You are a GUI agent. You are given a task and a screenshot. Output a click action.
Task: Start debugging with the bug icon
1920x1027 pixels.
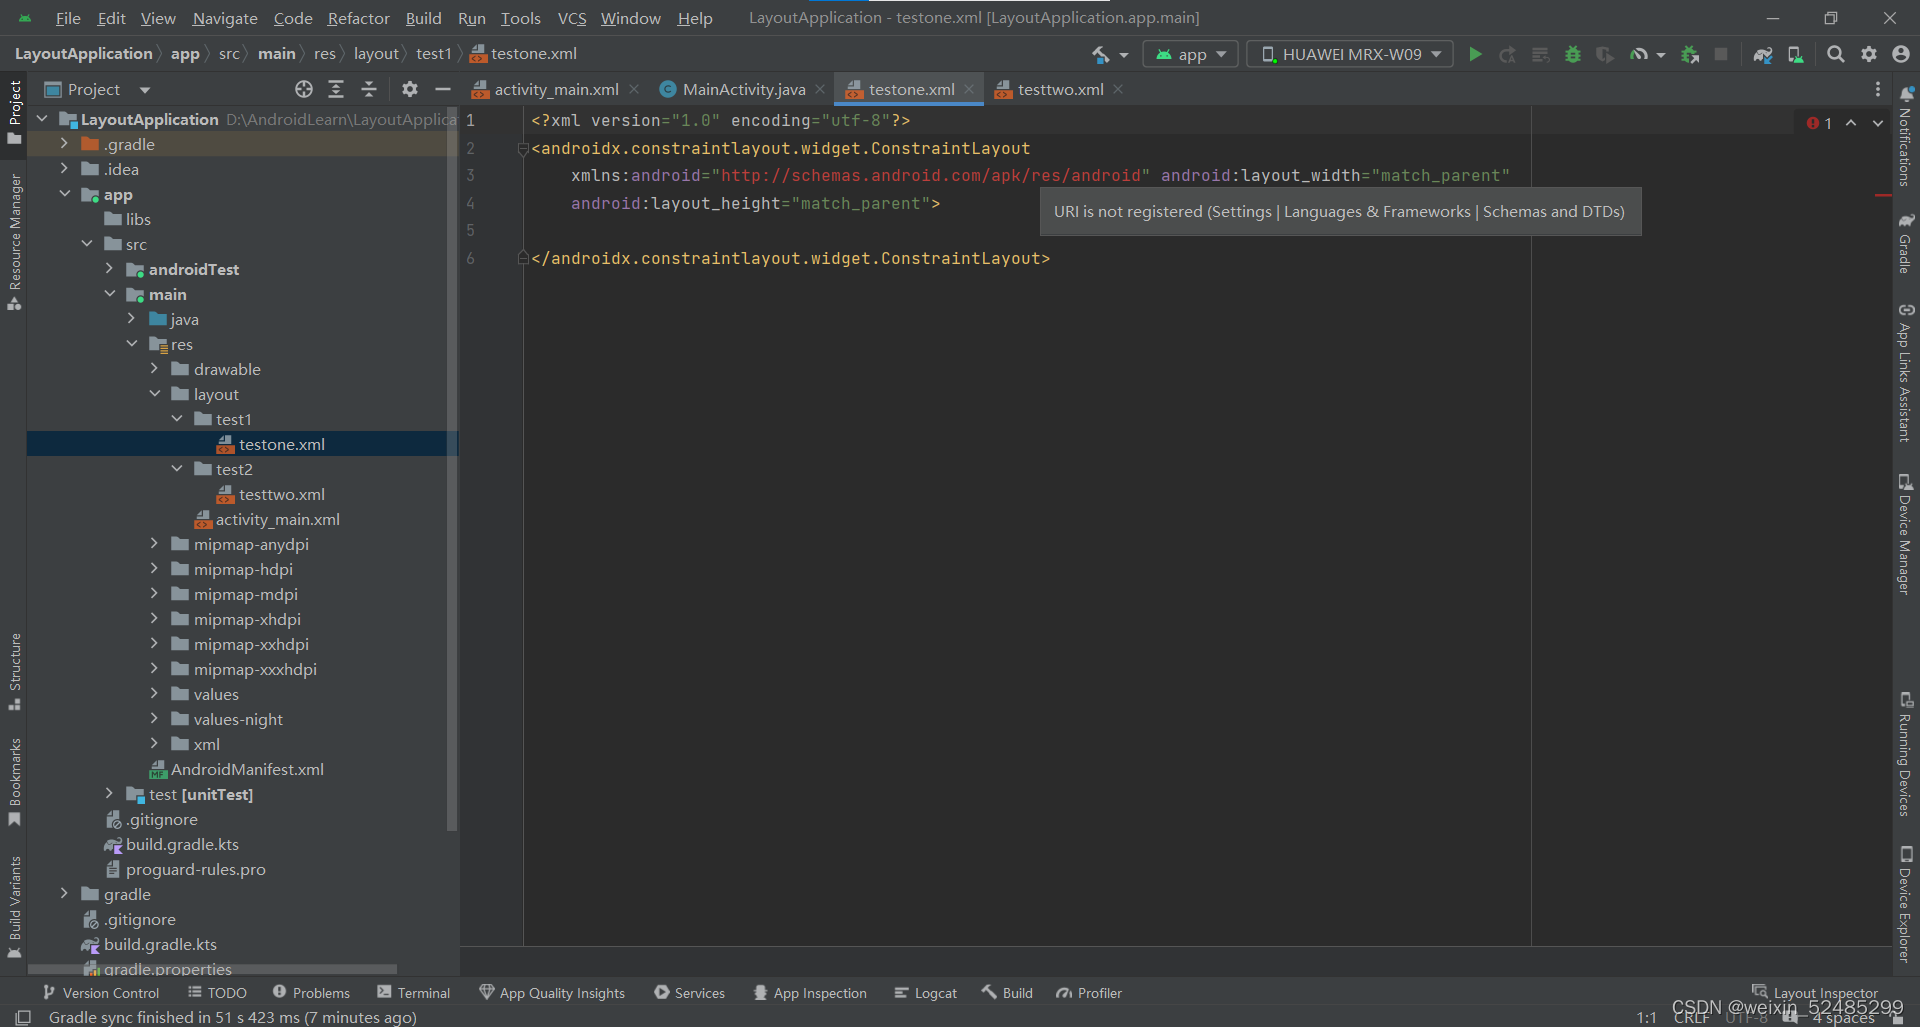click(x=1573, y=54)
